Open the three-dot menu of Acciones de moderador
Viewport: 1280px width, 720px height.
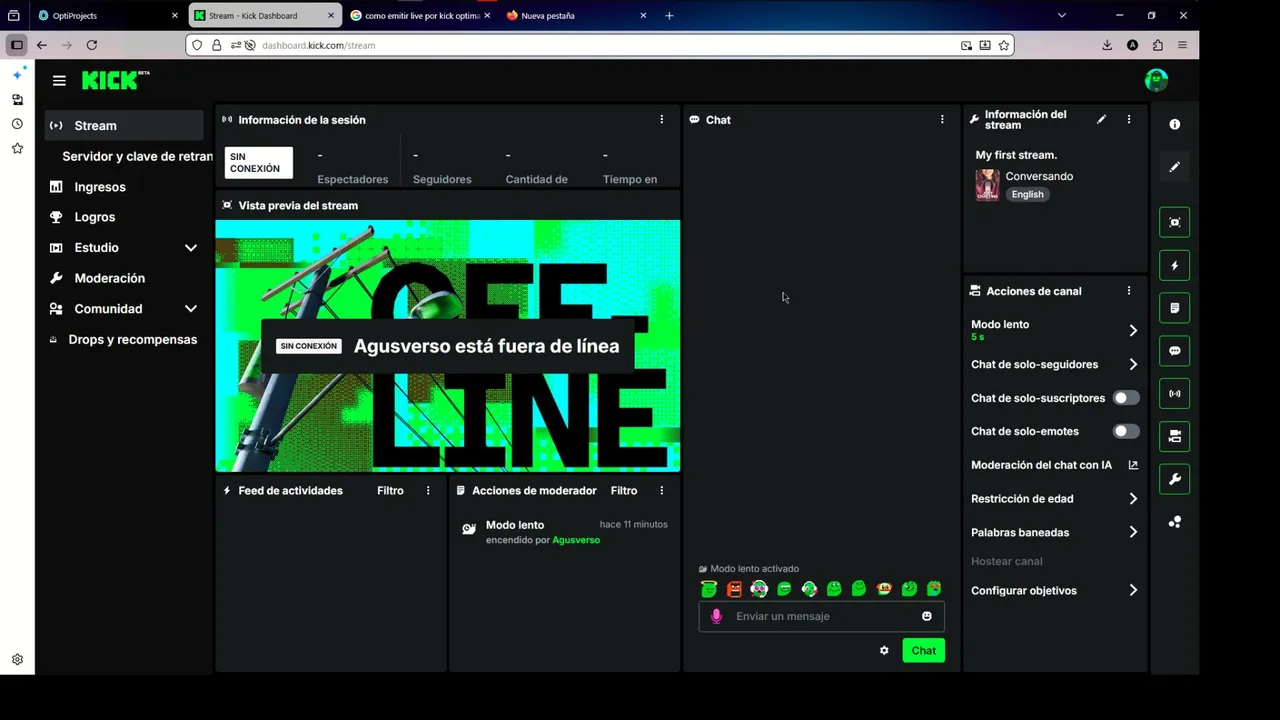[661, 490]
